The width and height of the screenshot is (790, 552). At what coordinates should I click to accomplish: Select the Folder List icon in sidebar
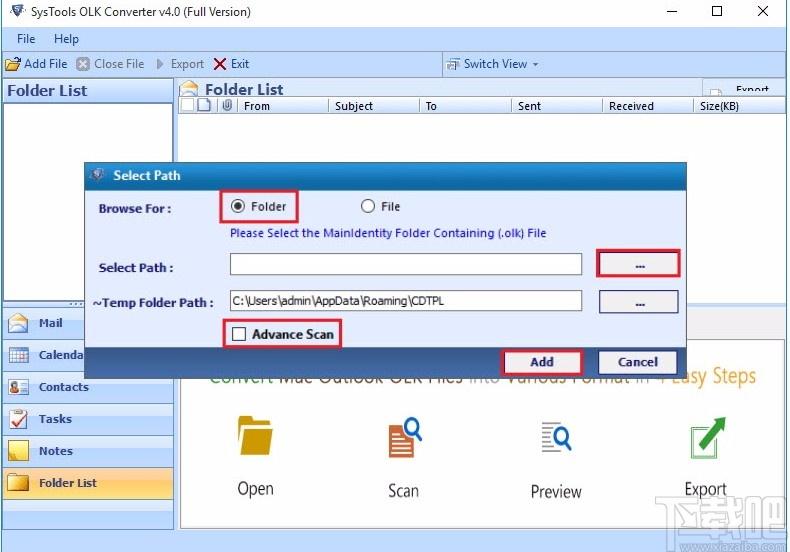click(19, 483)
